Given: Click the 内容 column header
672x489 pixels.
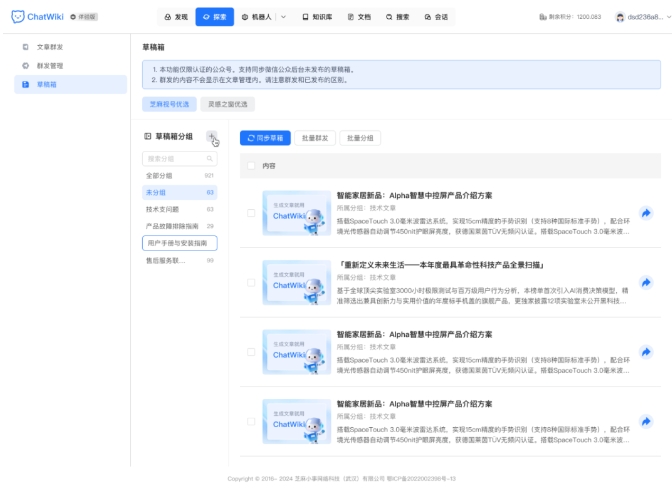Looking at the screenshot, I should point(269,166).
